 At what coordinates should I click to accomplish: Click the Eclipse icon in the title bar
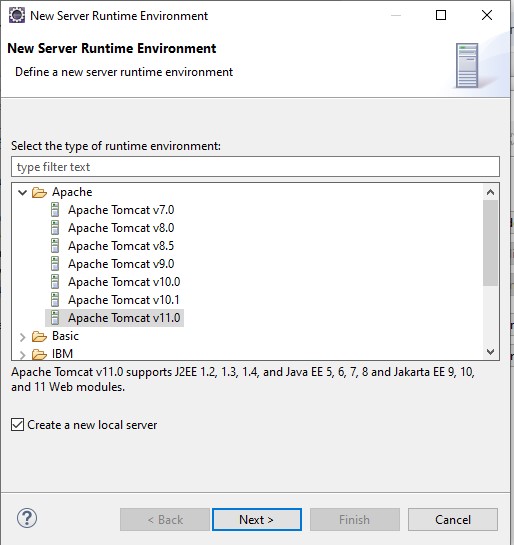17,15
